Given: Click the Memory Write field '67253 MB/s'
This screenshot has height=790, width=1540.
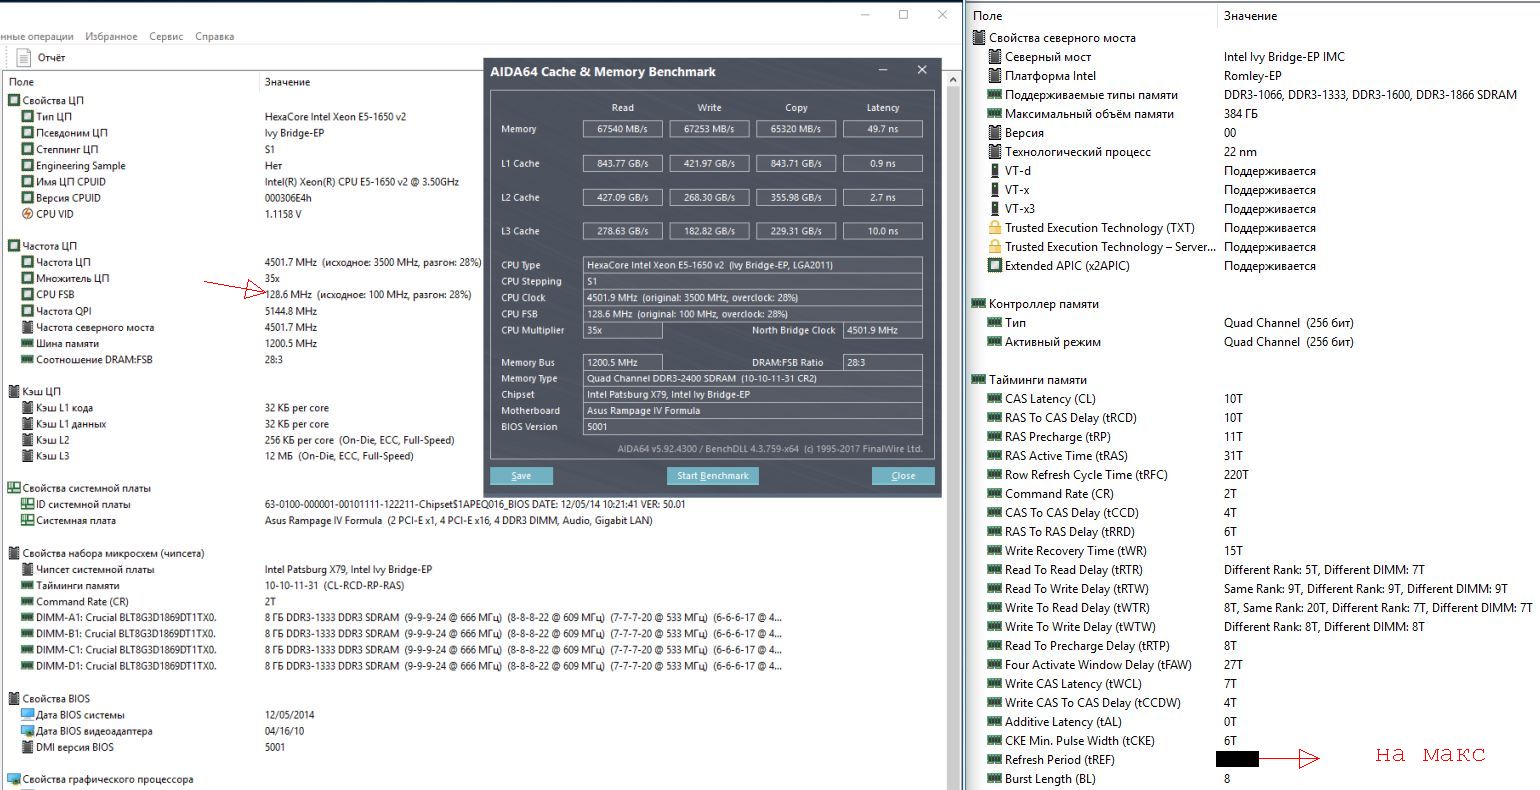Looking at the screenshot, I should pos(709,129).
